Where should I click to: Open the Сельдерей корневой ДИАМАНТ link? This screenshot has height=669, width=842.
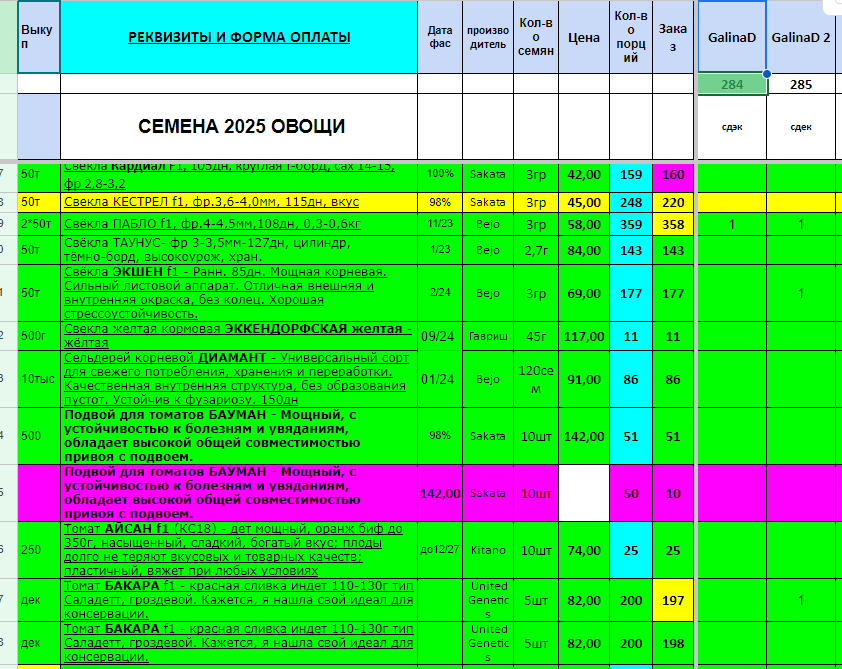[236, 379]
